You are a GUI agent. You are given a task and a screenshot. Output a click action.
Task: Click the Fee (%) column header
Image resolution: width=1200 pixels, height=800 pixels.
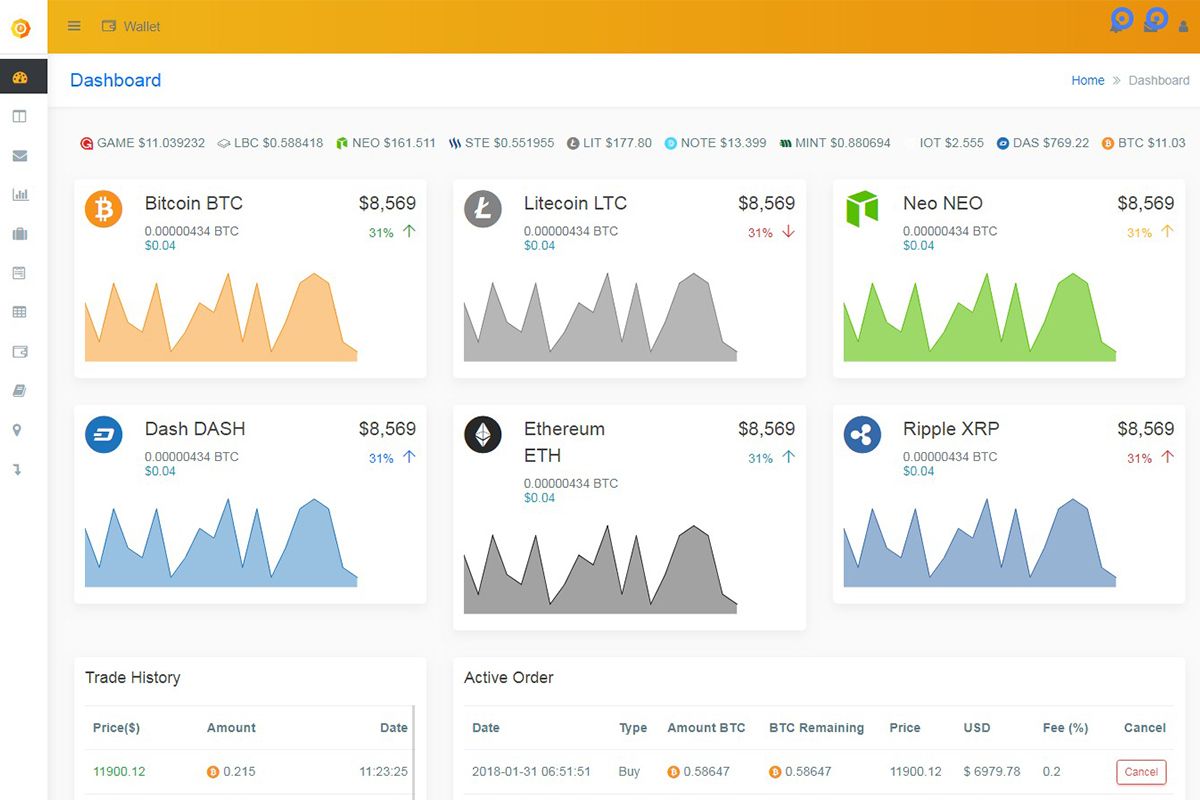pyautogui.click(x=1065, y=728)
